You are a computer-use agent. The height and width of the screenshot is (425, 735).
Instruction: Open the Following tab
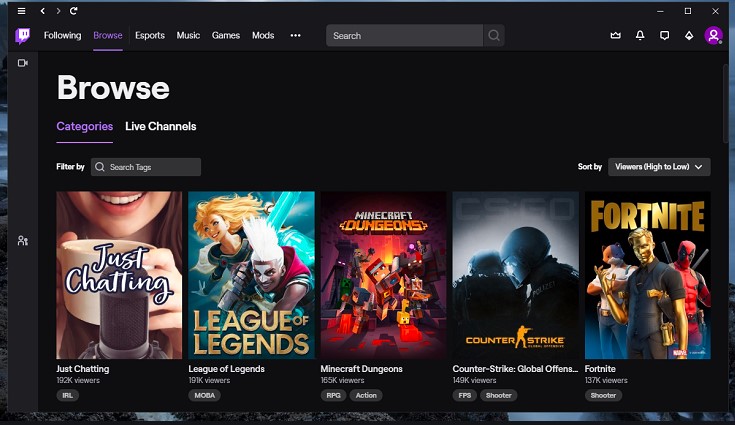click(62, 36)
